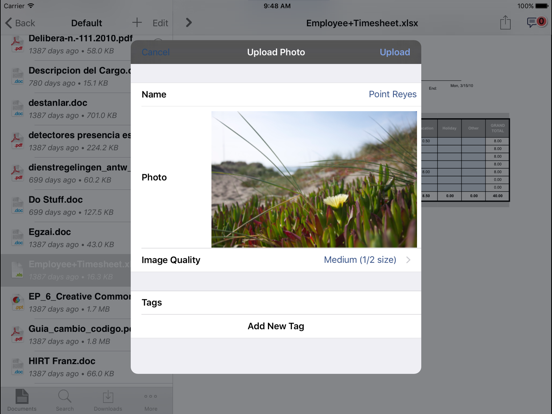Tap ppt icon beside EP_6_Creative Common

(x=17, y=303)
